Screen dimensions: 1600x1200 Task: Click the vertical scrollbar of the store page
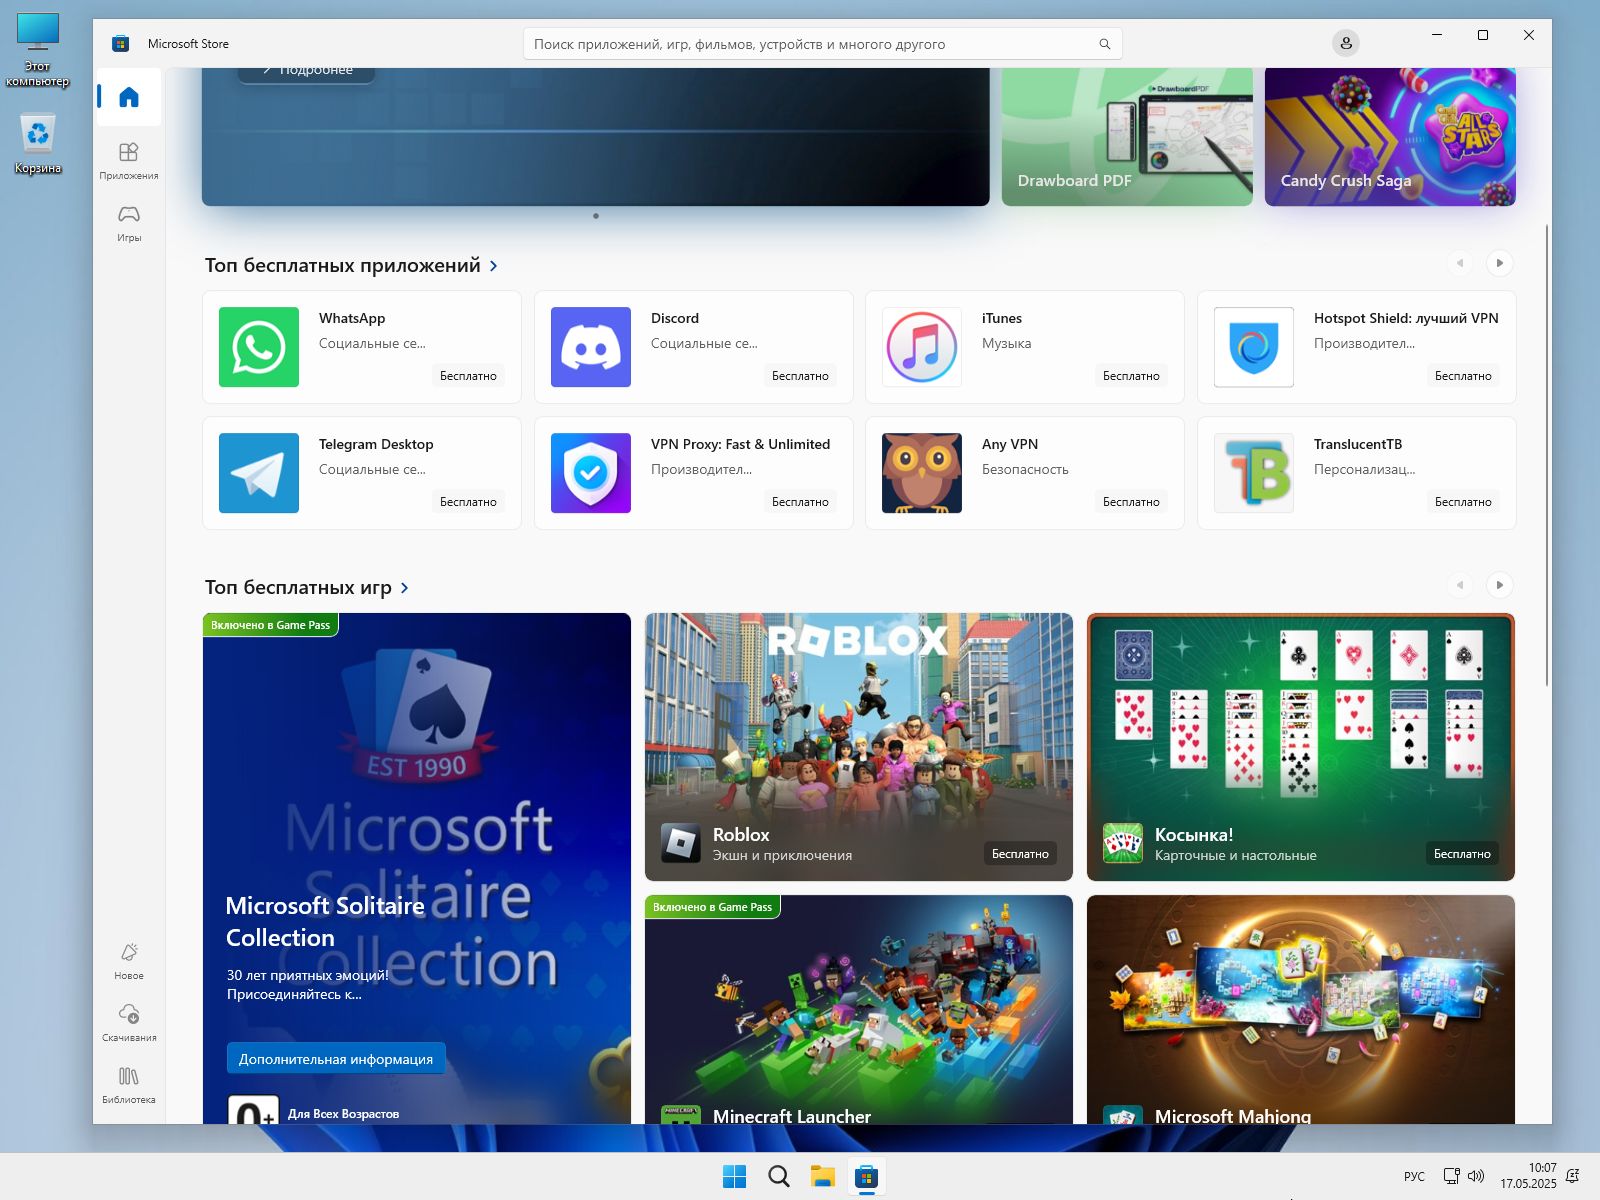pyautogui.click(x=1547, y=455)
